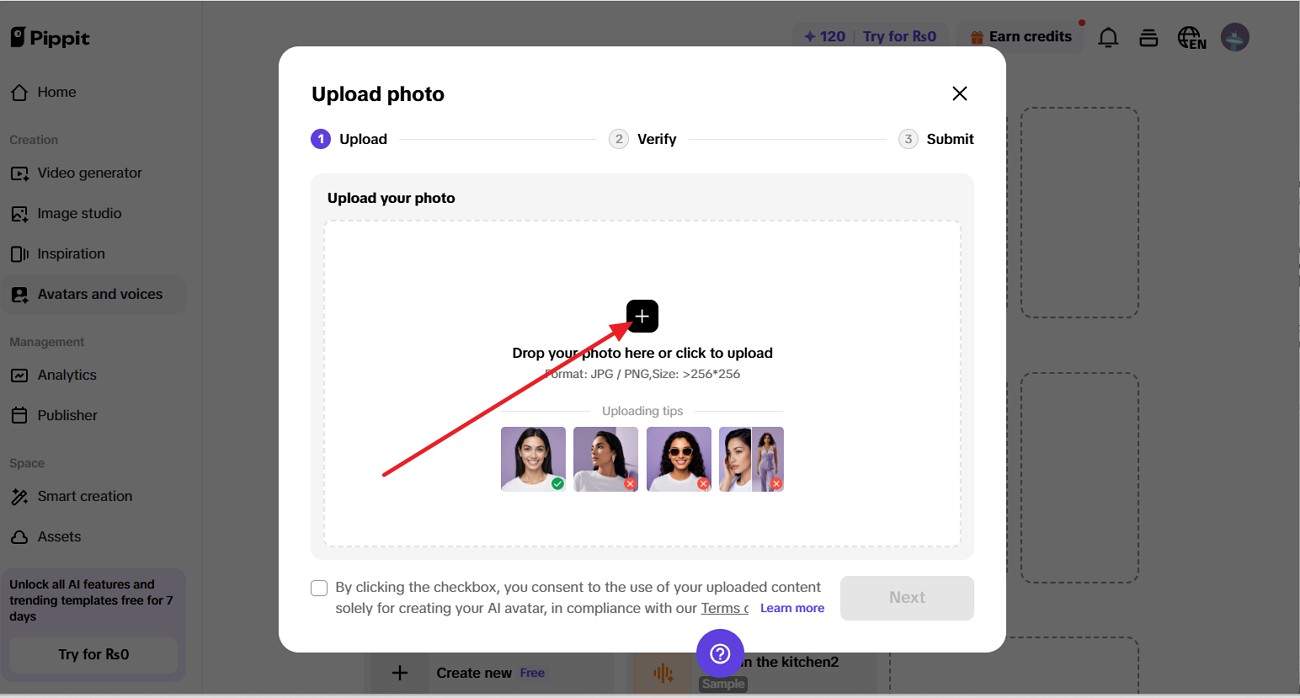Screen dimensions: 1300x698
Task: Click the Analytics chart icon
Action: click(19, 375)
